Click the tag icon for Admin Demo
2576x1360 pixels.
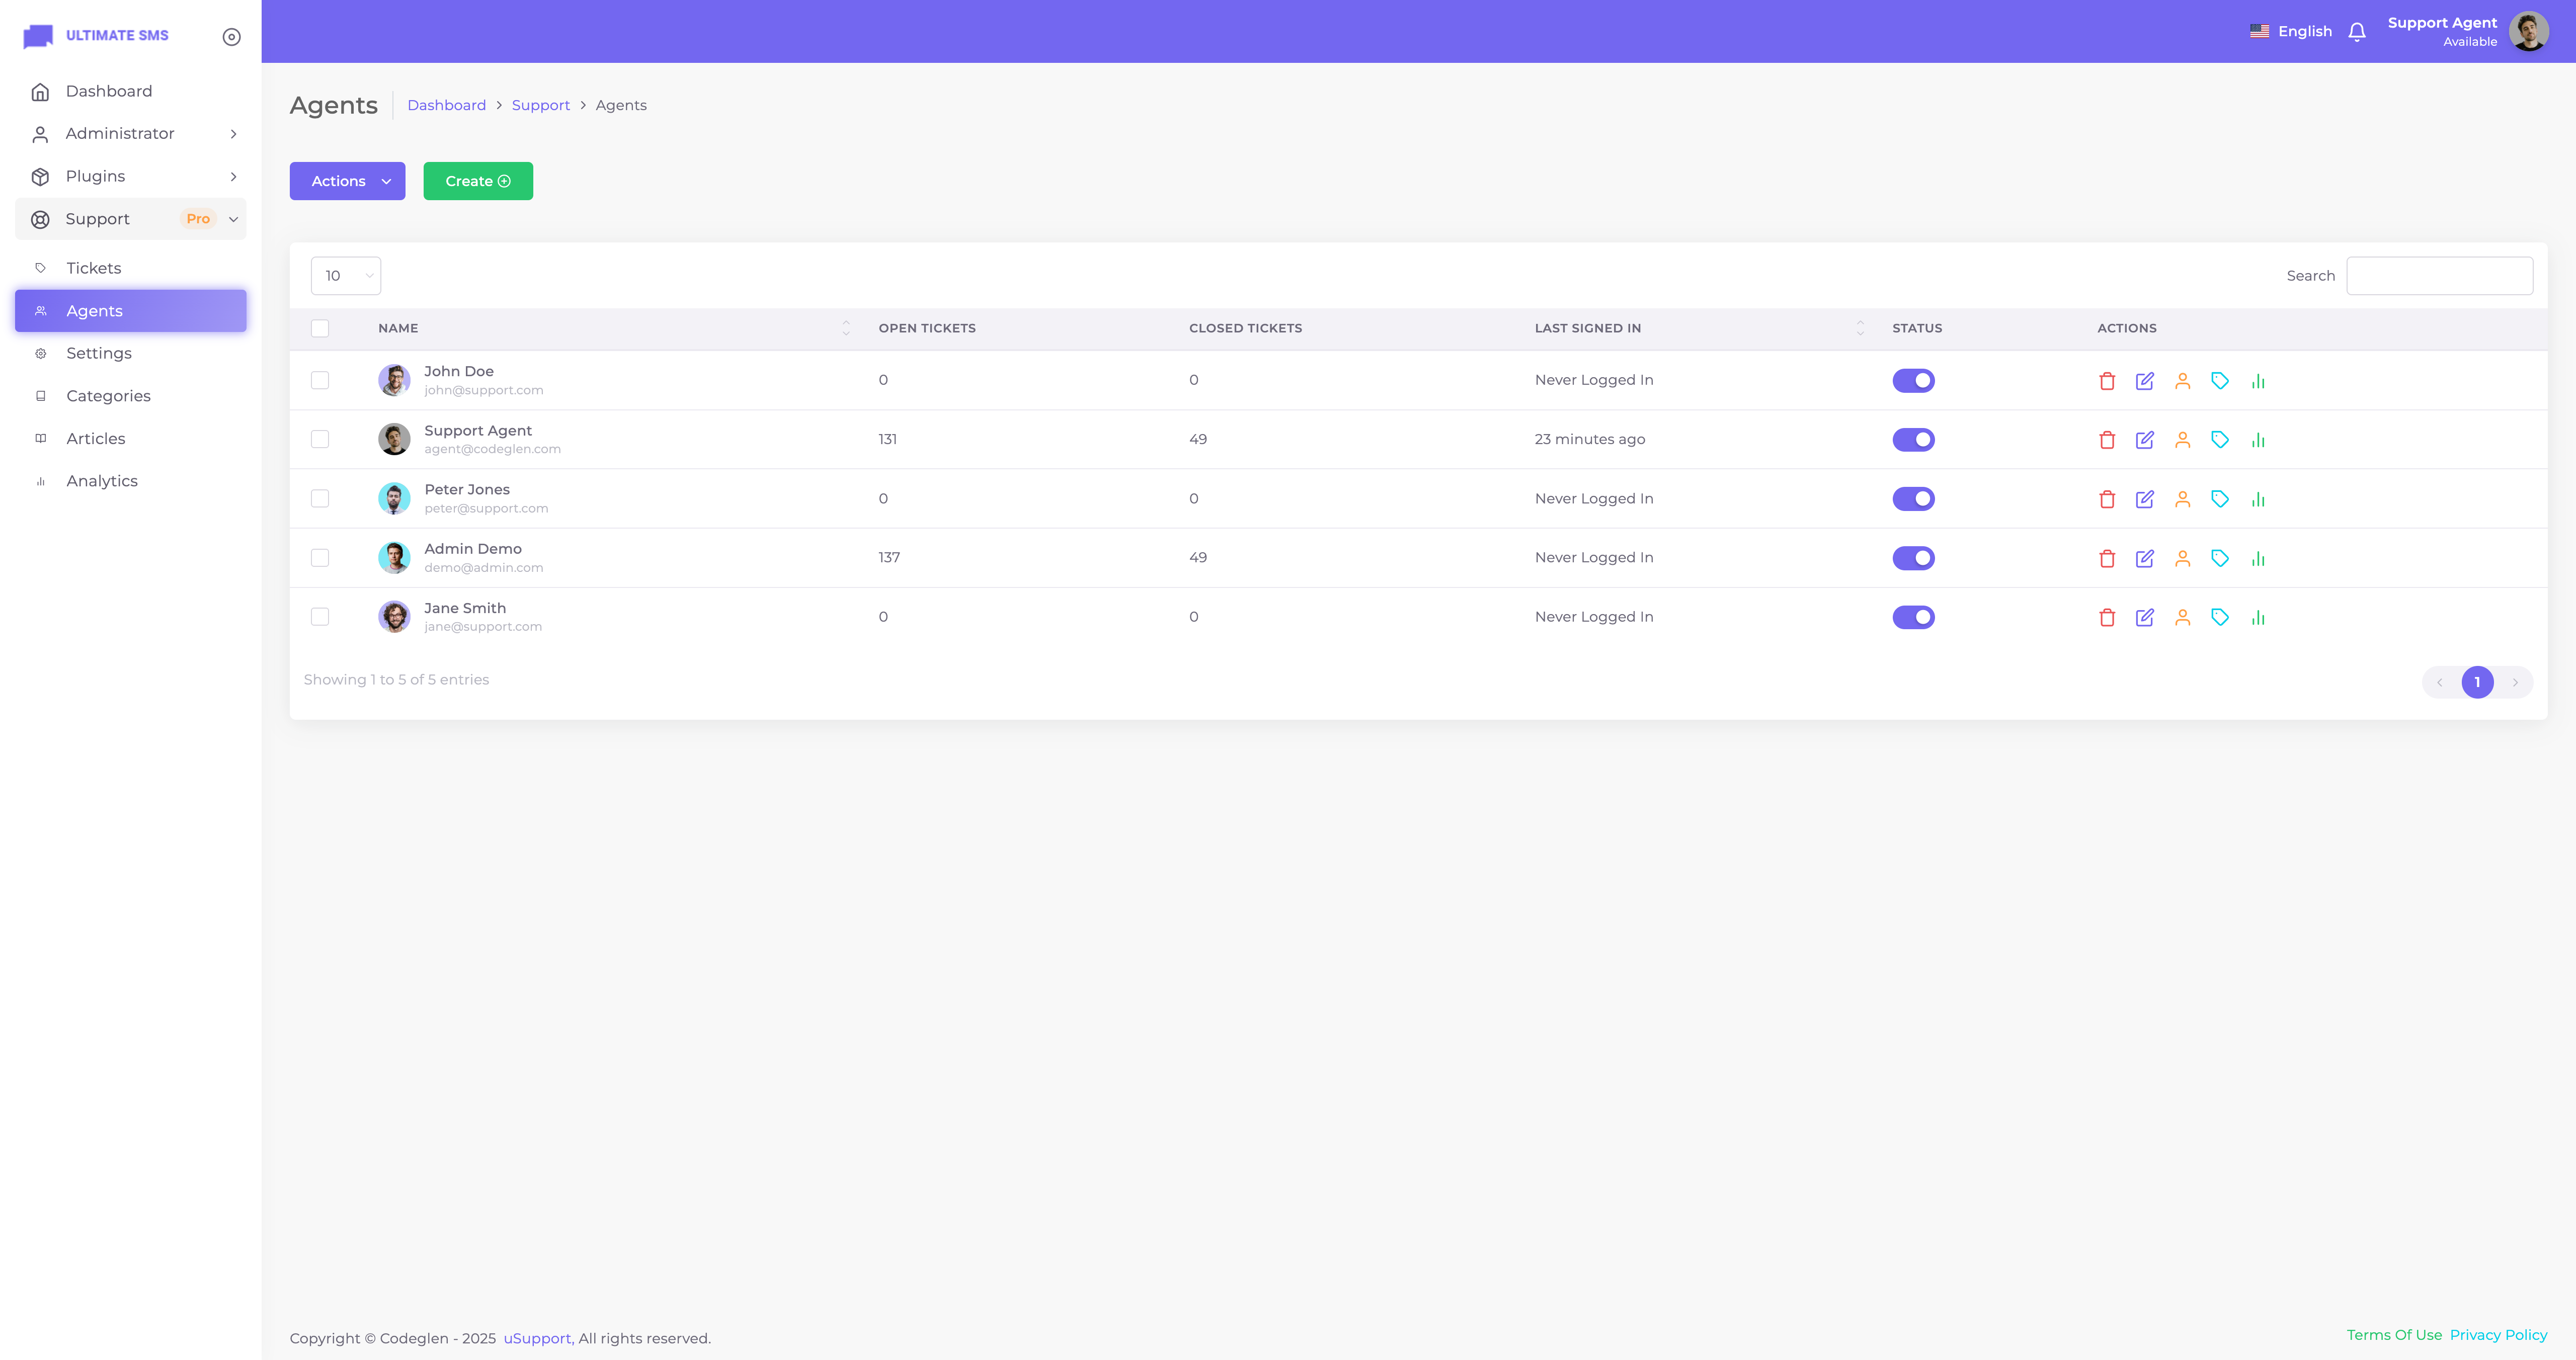coord(2220,558)
